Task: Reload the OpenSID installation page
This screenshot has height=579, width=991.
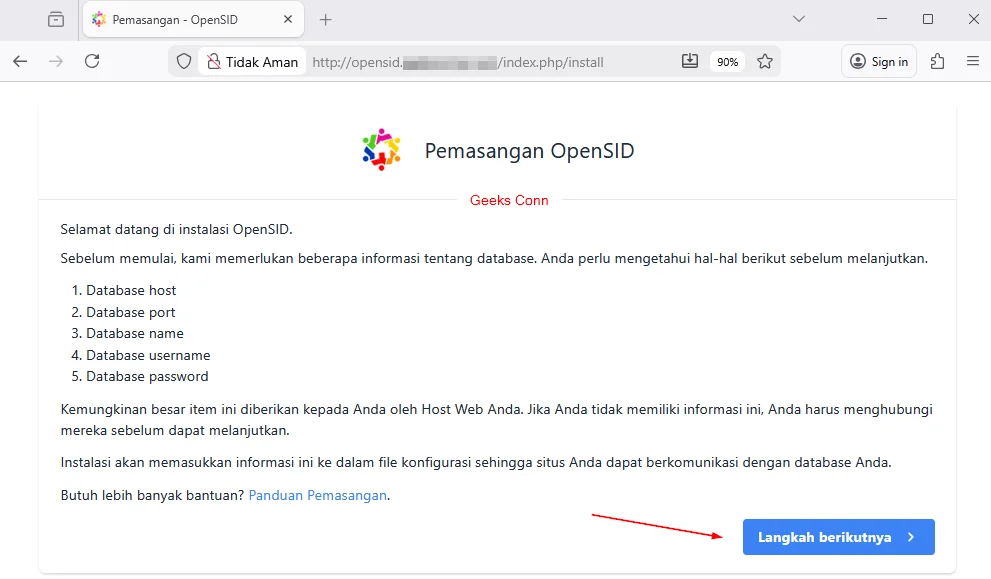Action: click(x=92, y=61)
